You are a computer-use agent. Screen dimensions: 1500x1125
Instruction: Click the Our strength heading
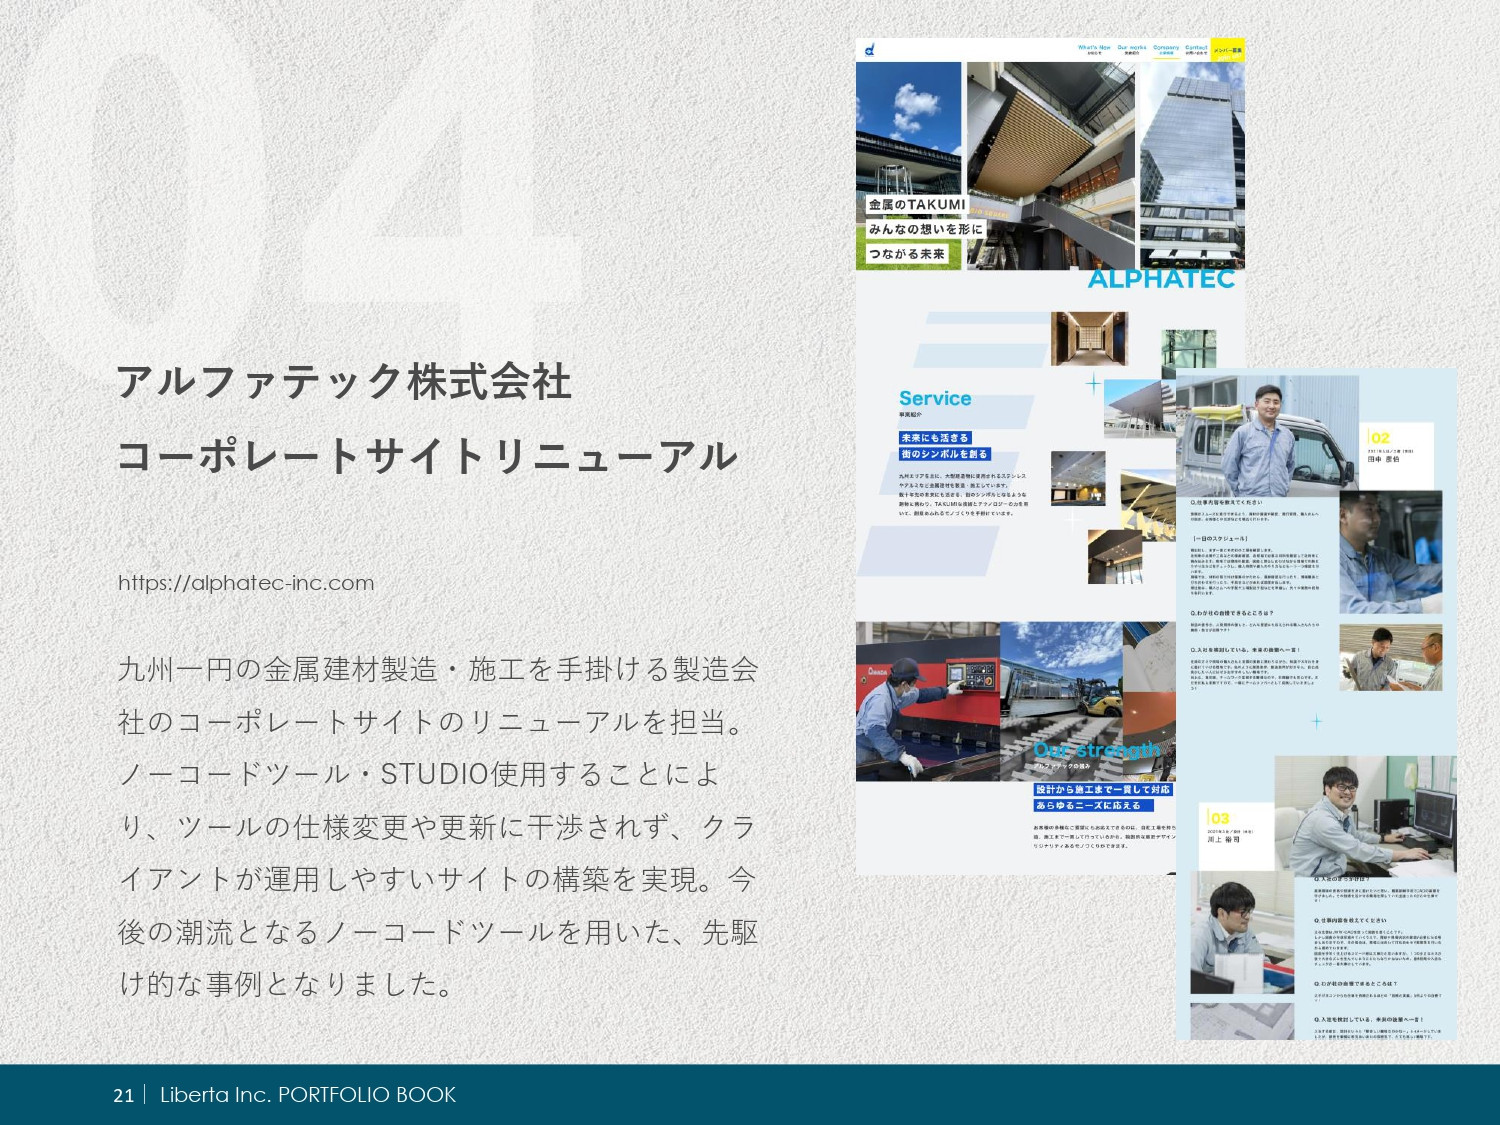click(x=1096, y=750)
